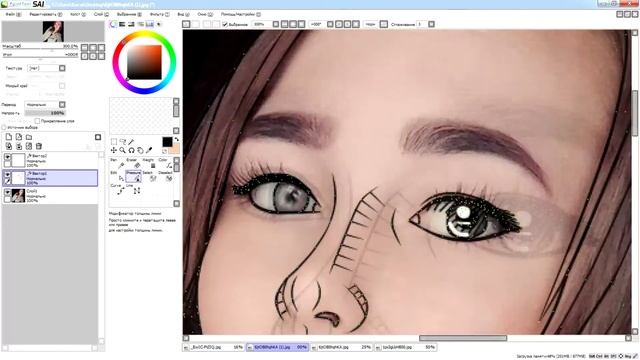
Task: Choose the vector Eraser tool
Action: [133, 164]
